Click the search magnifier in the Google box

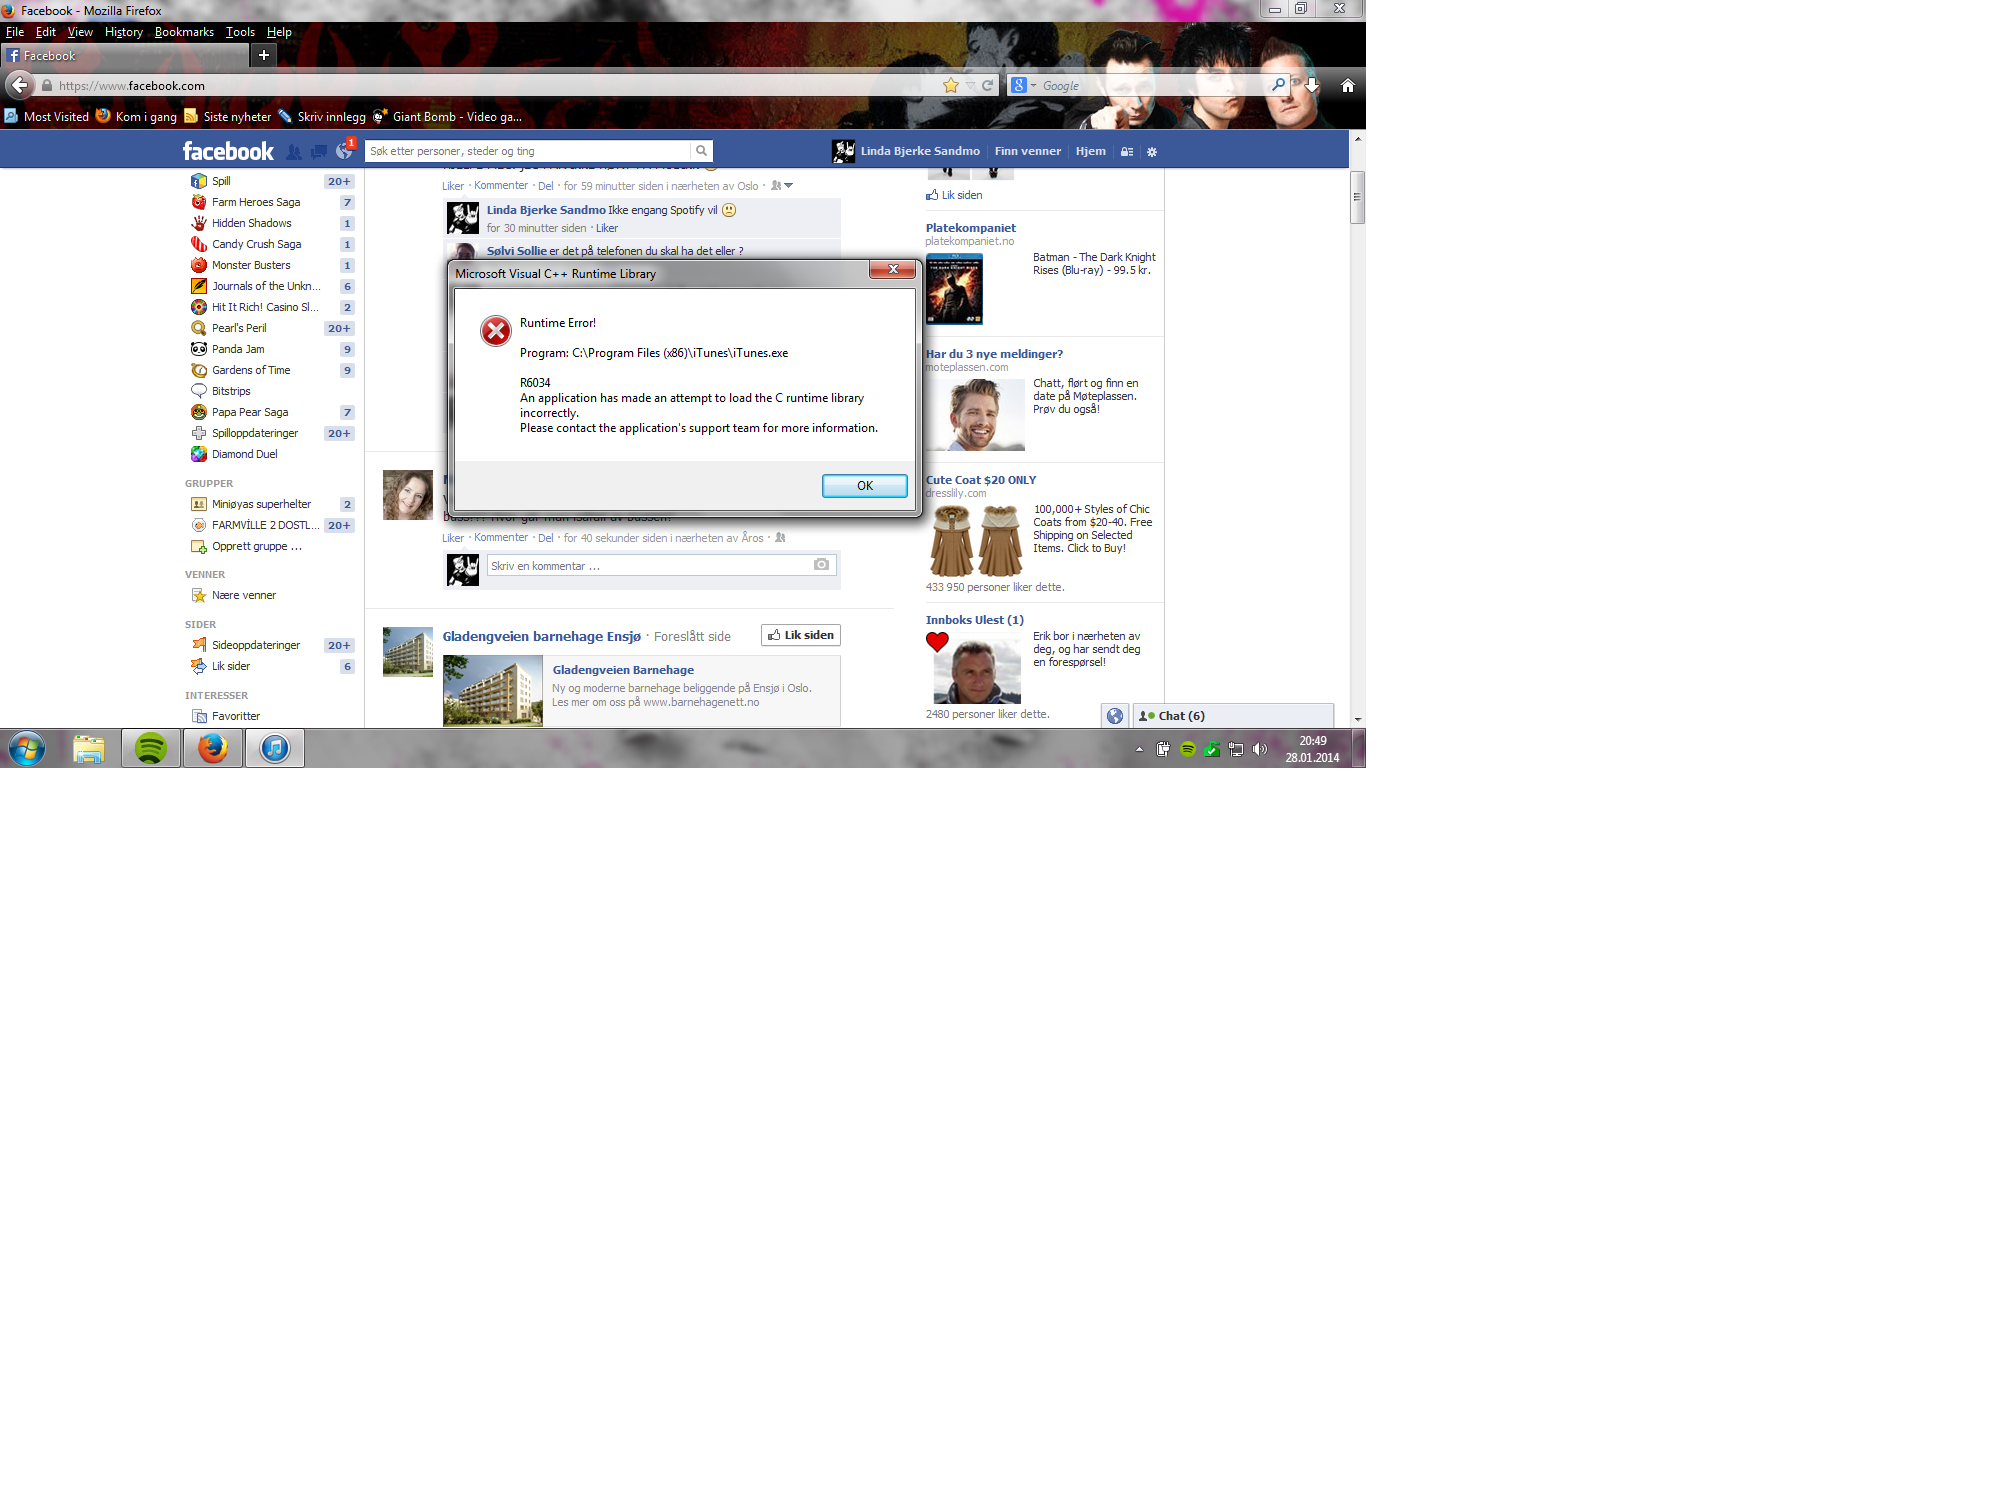[x=1278, y=86]
